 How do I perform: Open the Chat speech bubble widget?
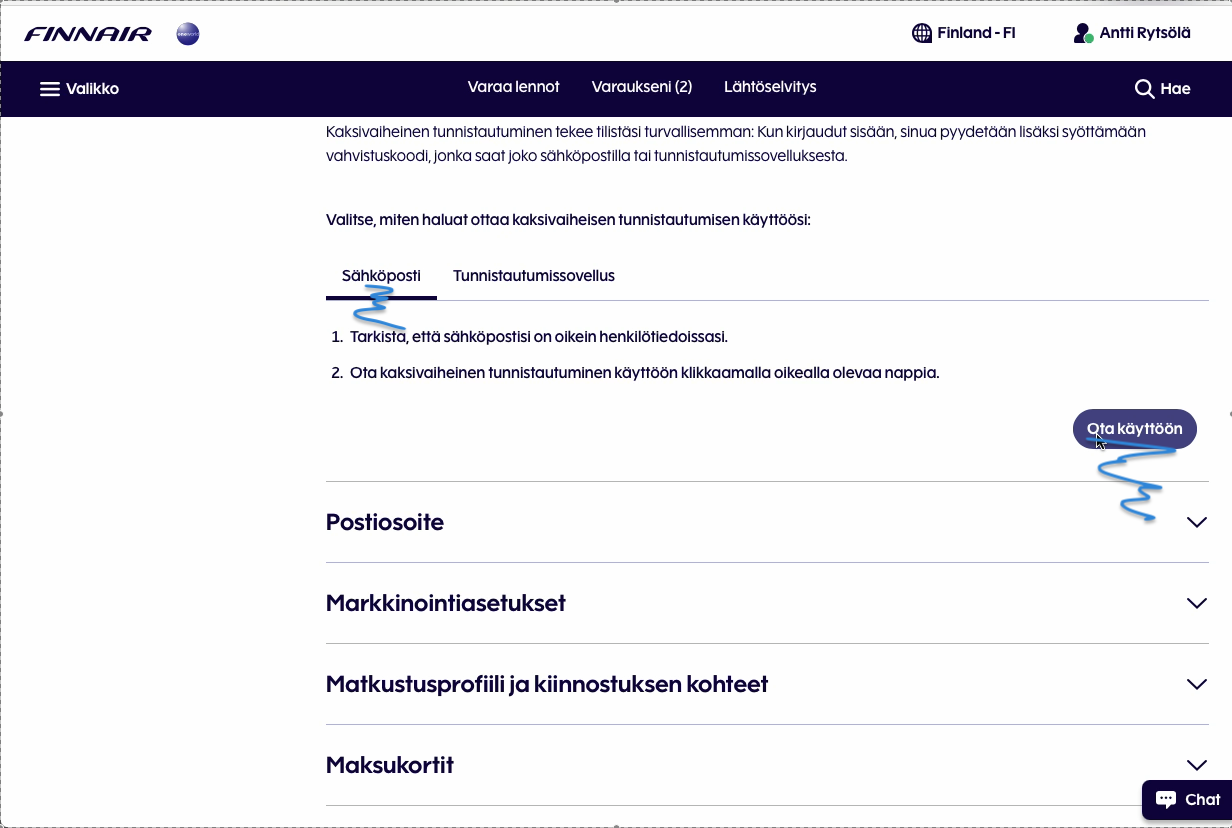pyautogui.click(x=1166, y=799)
